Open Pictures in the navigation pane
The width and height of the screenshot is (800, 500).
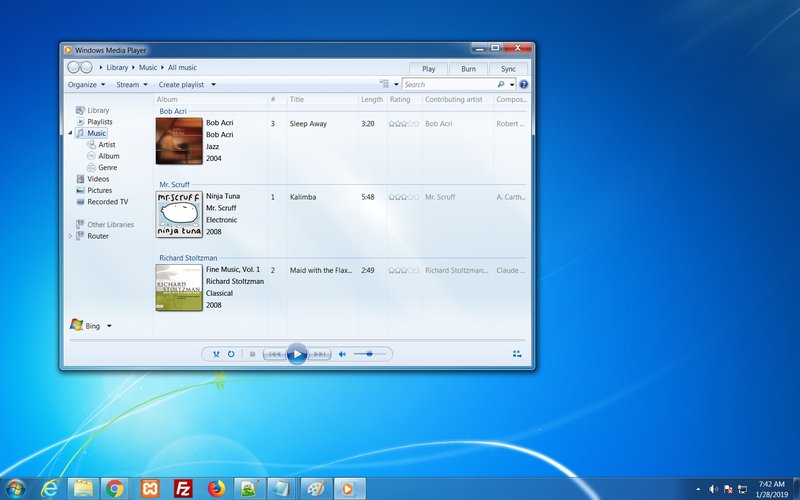coord(94,190)
